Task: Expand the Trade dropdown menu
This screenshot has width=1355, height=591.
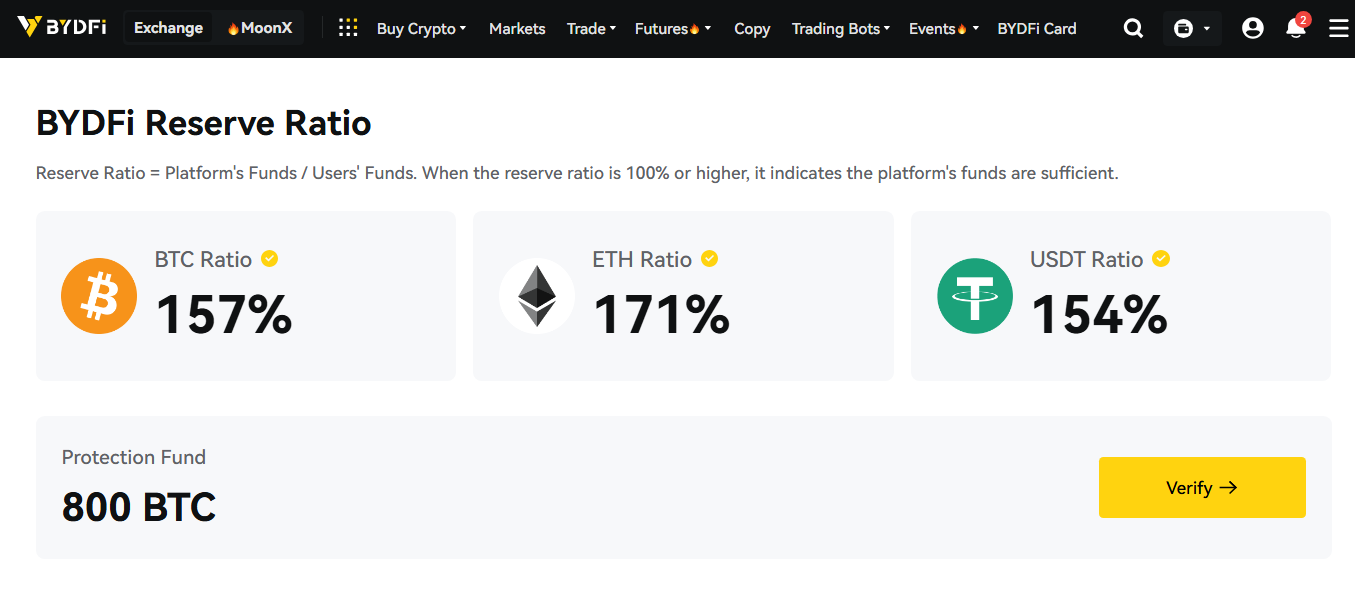Action: coord(591,29)
